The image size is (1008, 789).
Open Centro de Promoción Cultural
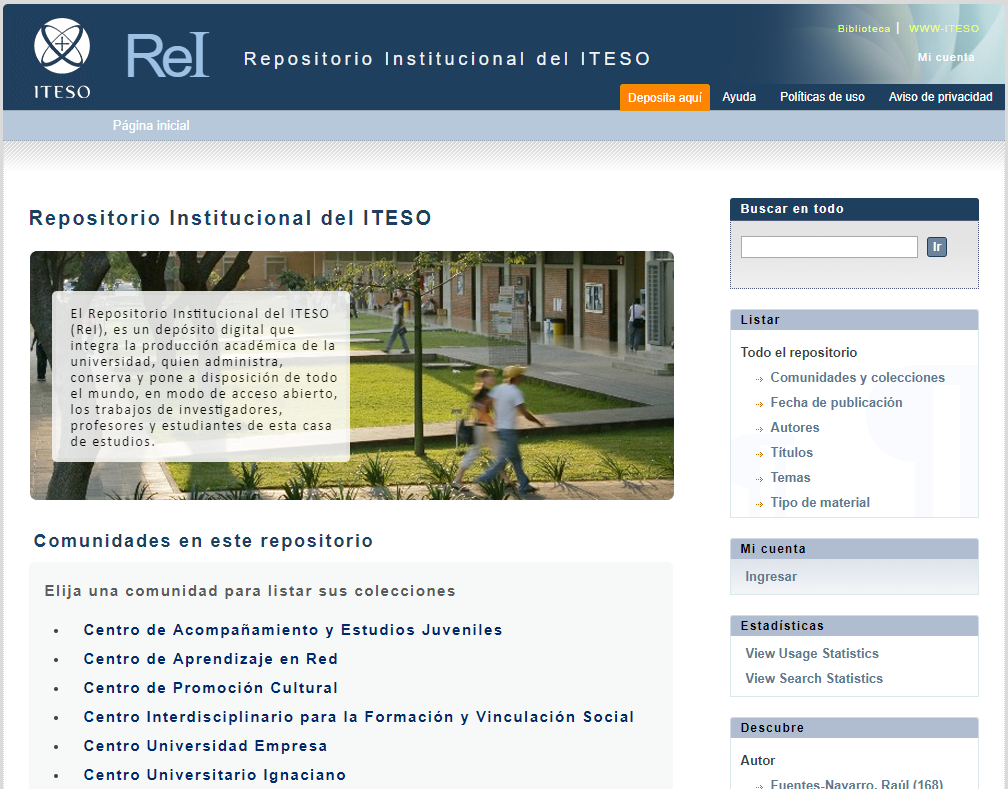tap(211, 688)
